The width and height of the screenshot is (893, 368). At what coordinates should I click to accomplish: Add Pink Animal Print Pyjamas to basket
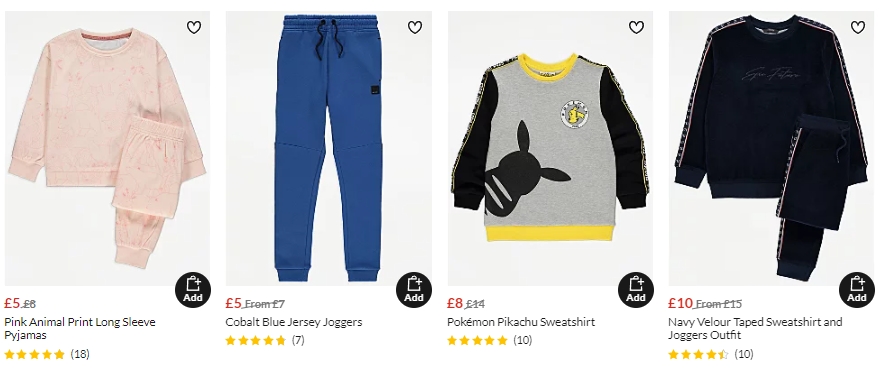(x=192, y=290)
